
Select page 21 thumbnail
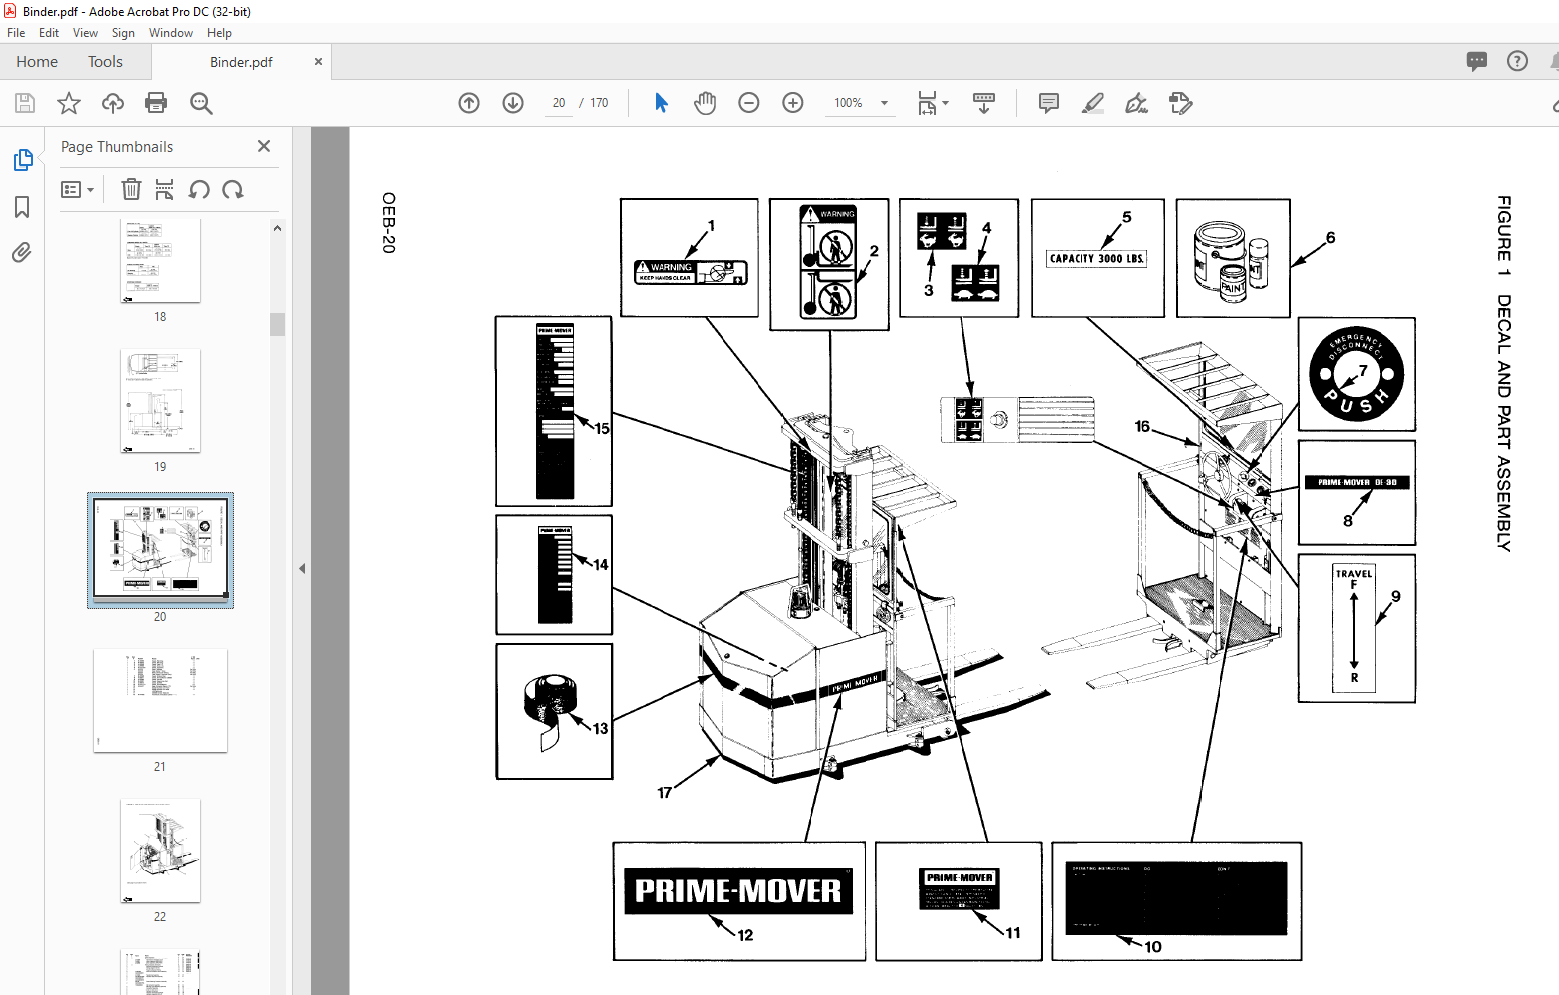click(160, 701)
